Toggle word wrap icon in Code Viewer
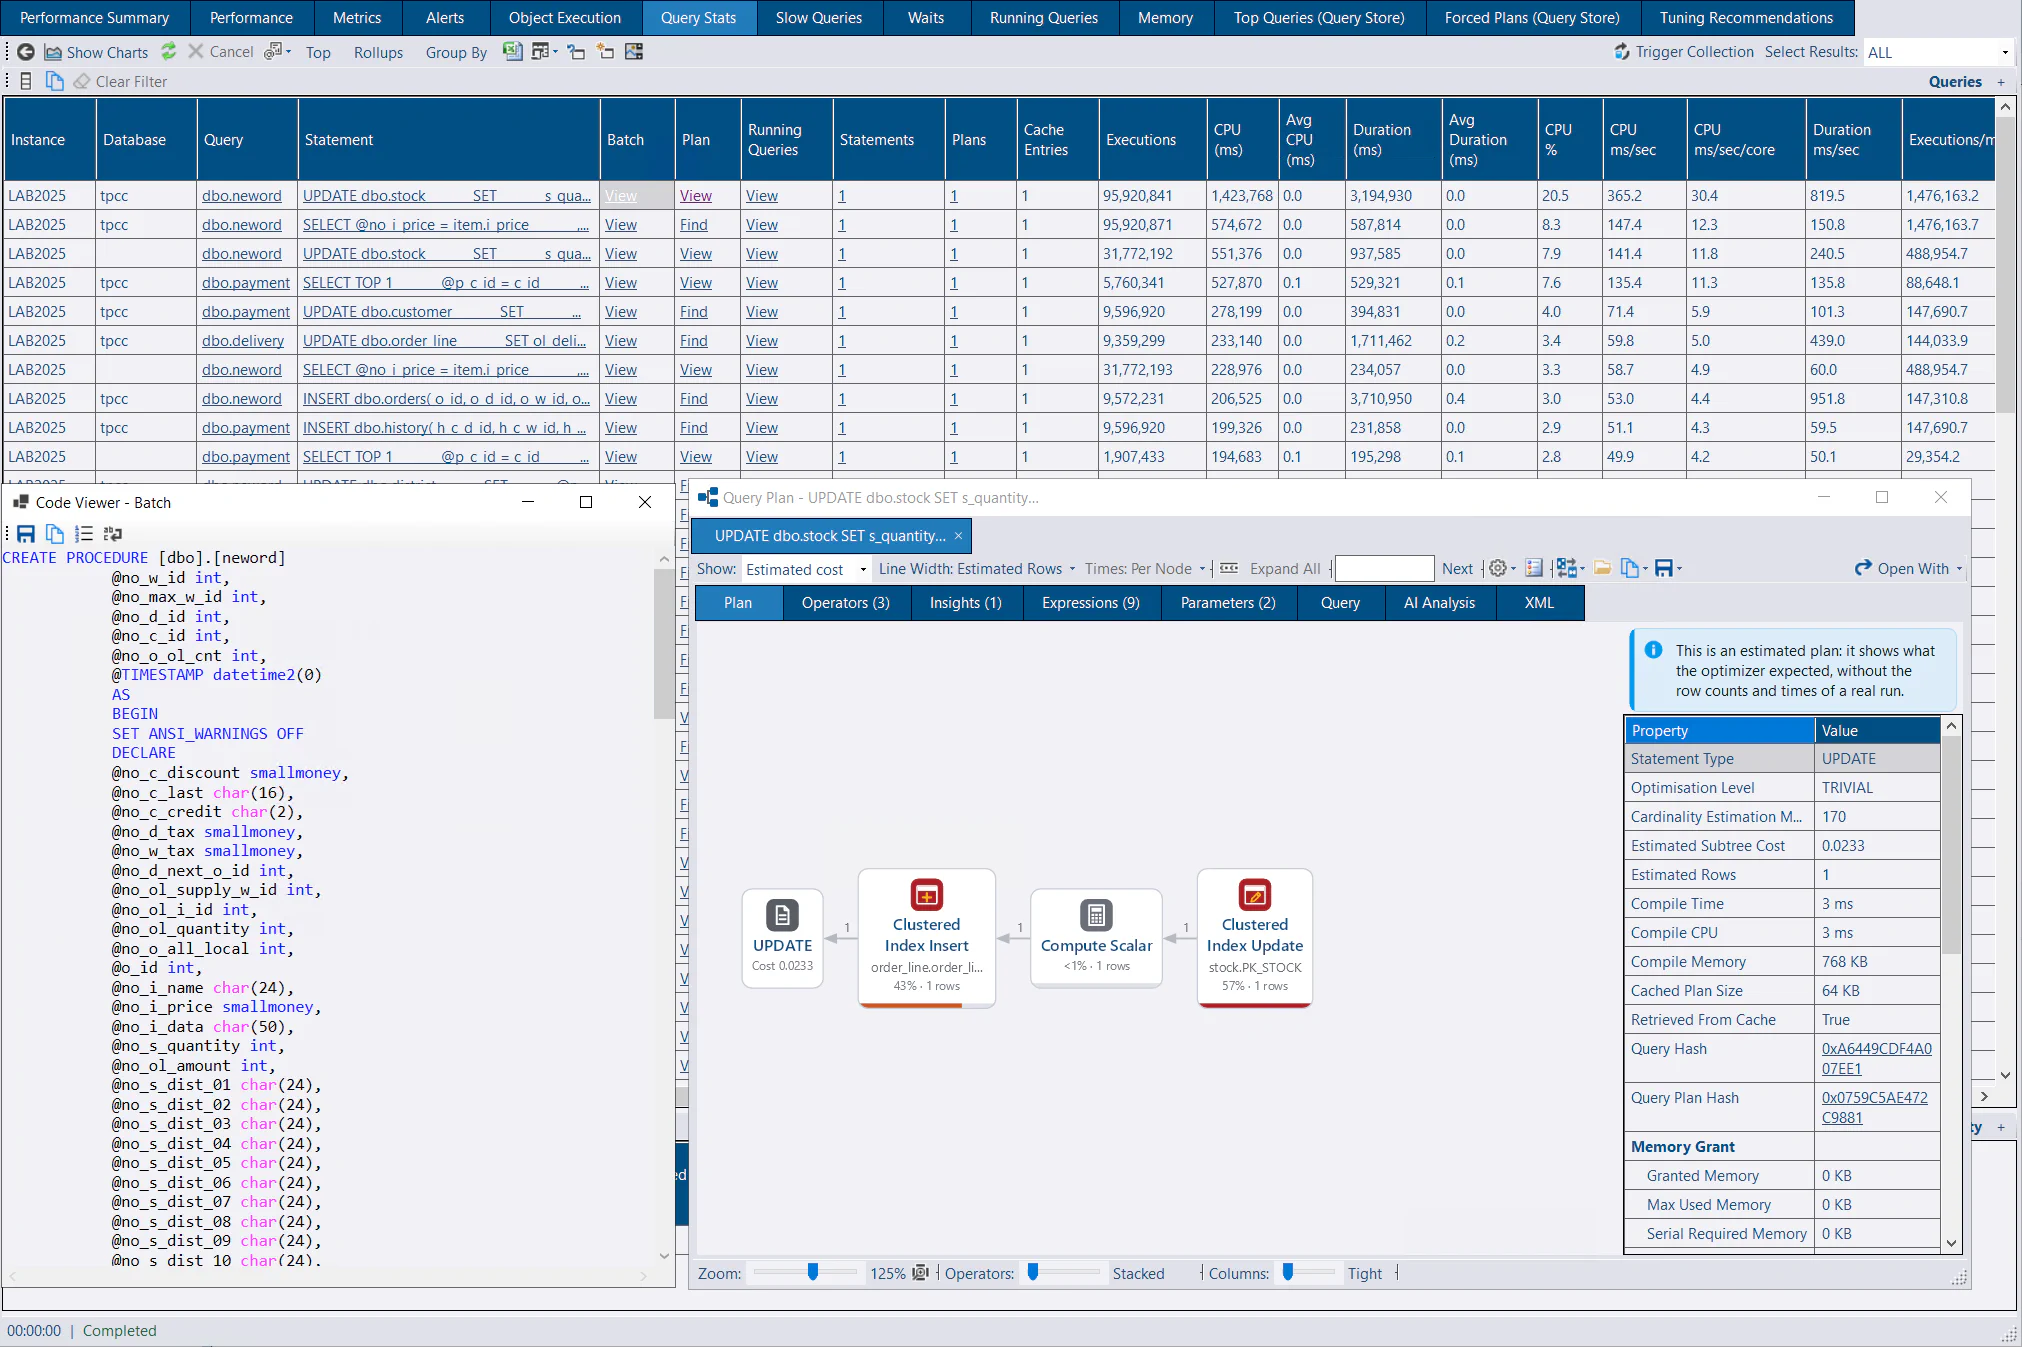Viewport: 2022px width, 1347px height. (x=113, y=533)
